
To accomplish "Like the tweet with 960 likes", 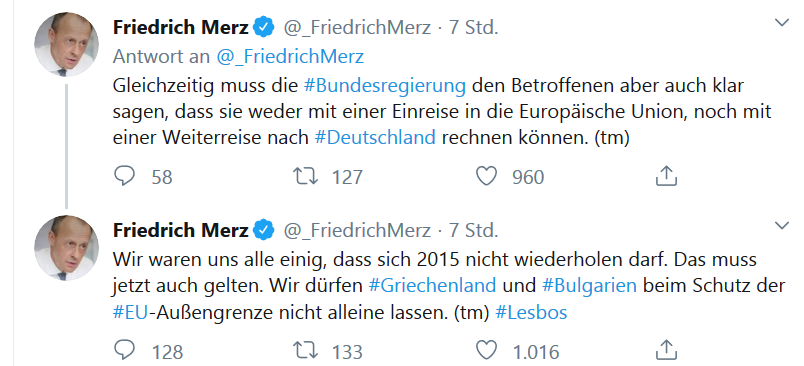I will coord(486,177).
